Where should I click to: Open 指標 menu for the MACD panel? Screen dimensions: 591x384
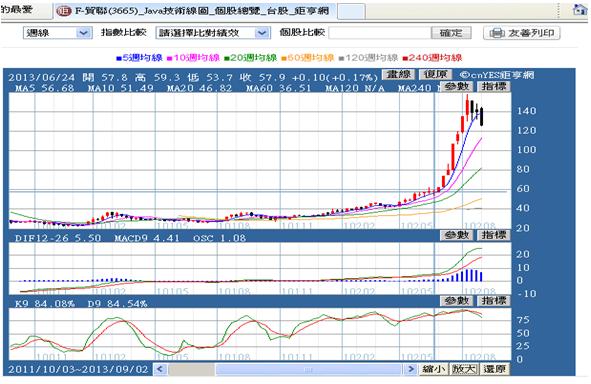click(494, 236)
